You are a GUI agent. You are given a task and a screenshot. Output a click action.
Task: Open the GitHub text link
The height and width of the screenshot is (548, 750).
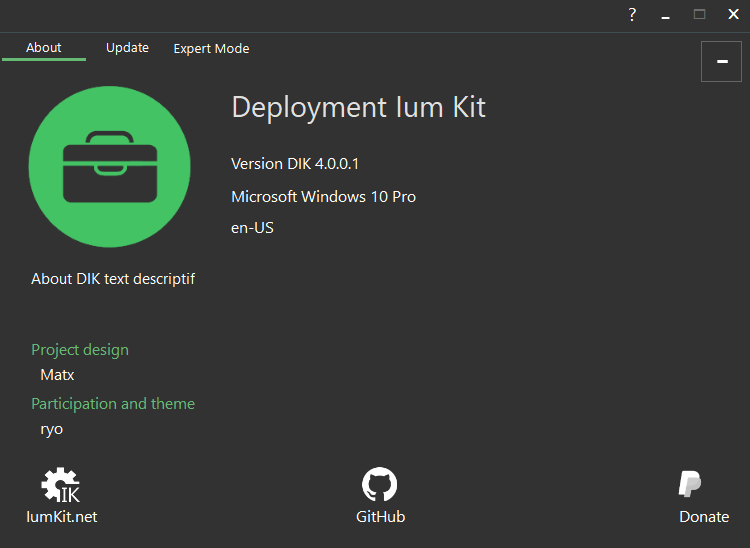380,517
